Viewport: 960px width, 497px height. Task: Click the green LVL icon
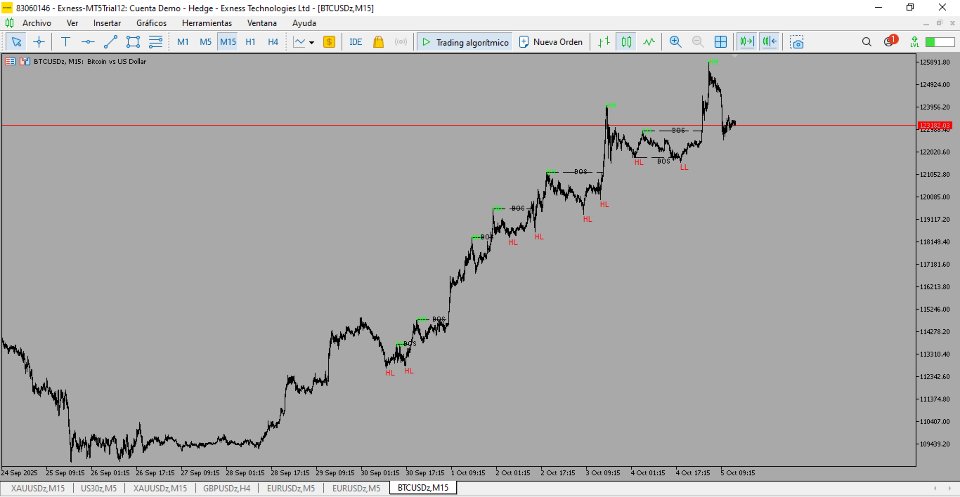point(914,42)
